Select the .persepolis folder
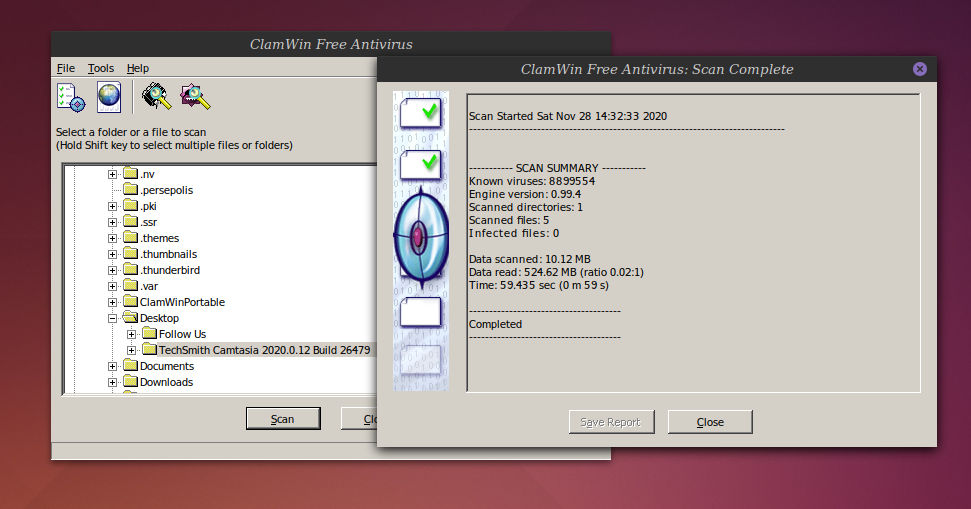Viewport: 971px width, 509px height. [x=167, y=190]
